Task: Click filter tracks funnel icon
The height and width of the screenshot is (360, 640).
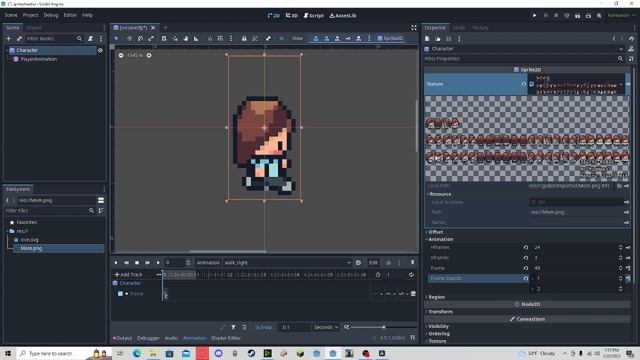Action: pos(233,327)
